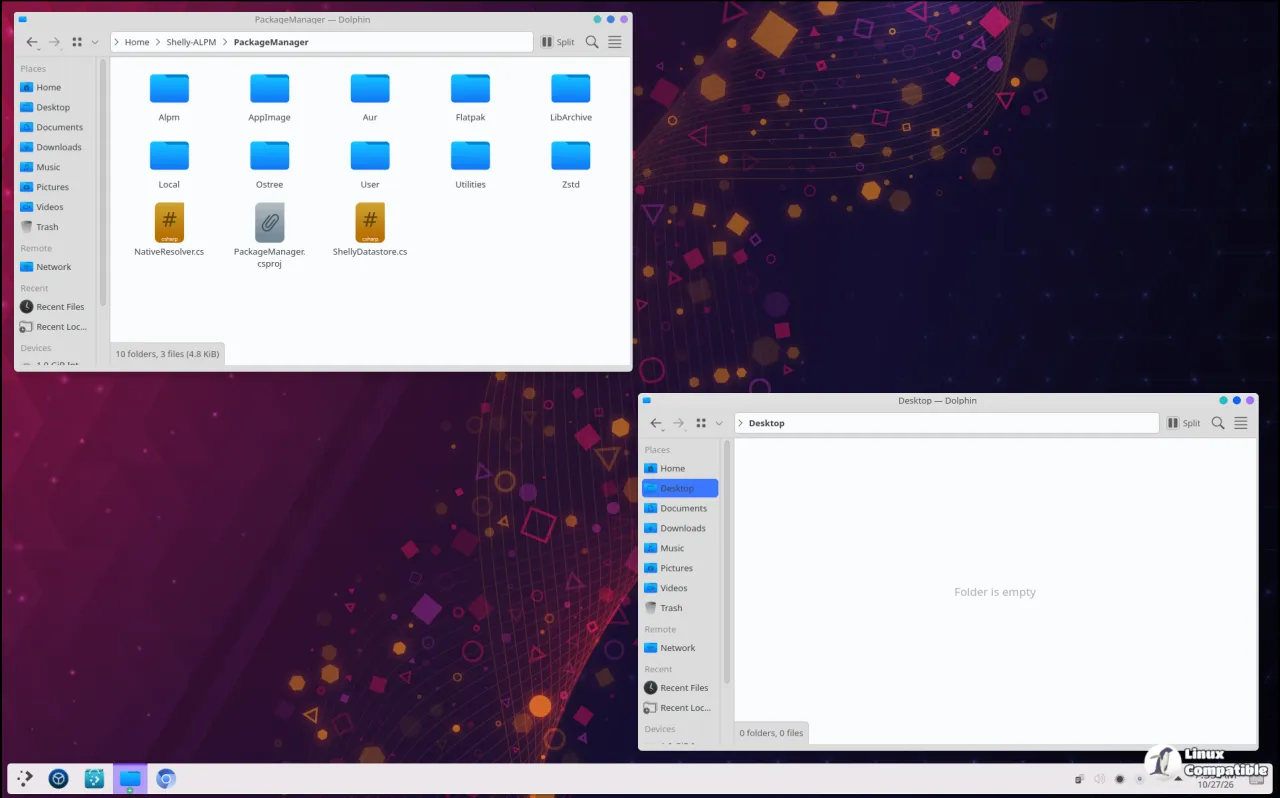
Task: Select the PackageManager.csproj file
Action: tap(269, 236)
